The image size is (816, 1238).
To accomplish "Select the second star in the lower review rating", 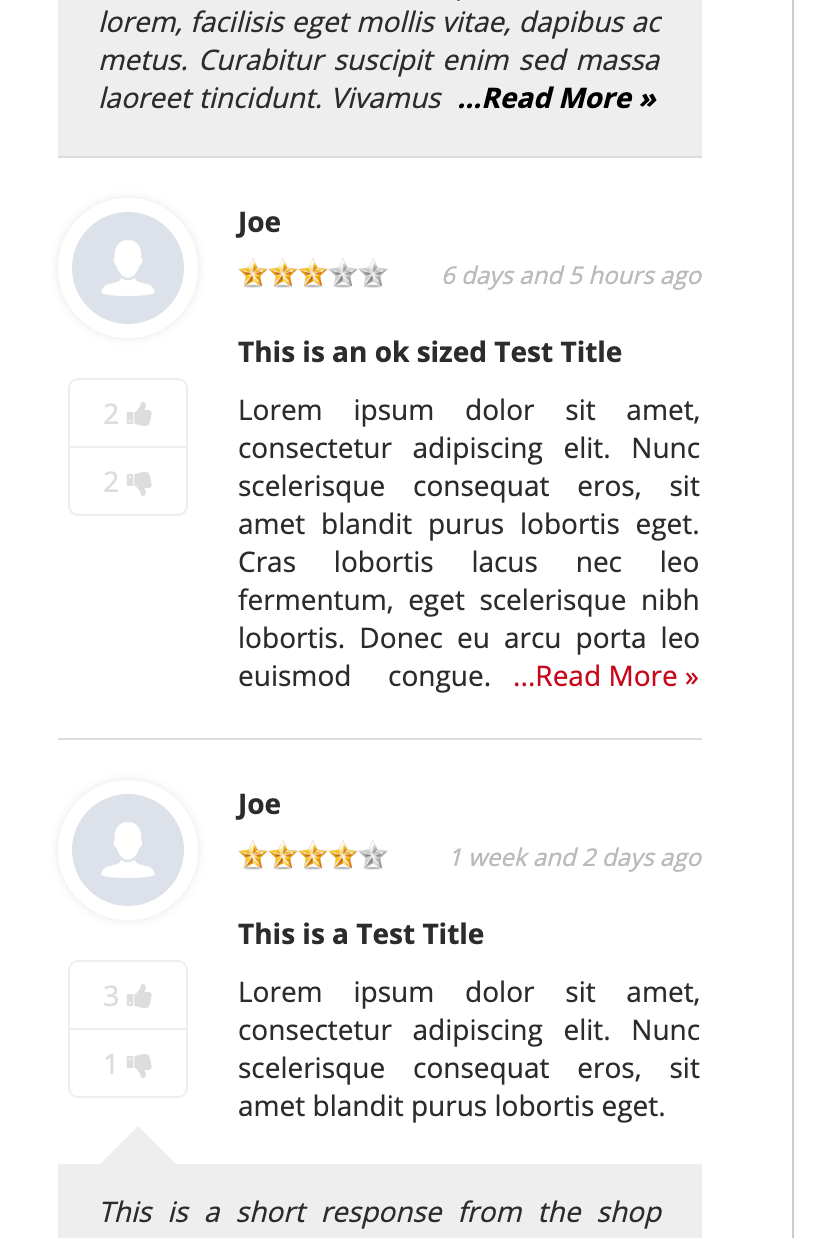I will click(x=281, y=855).
